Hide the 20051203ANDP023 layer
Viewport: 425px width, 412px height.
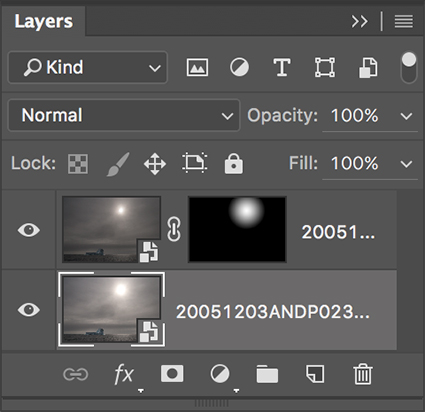[29, 310]
